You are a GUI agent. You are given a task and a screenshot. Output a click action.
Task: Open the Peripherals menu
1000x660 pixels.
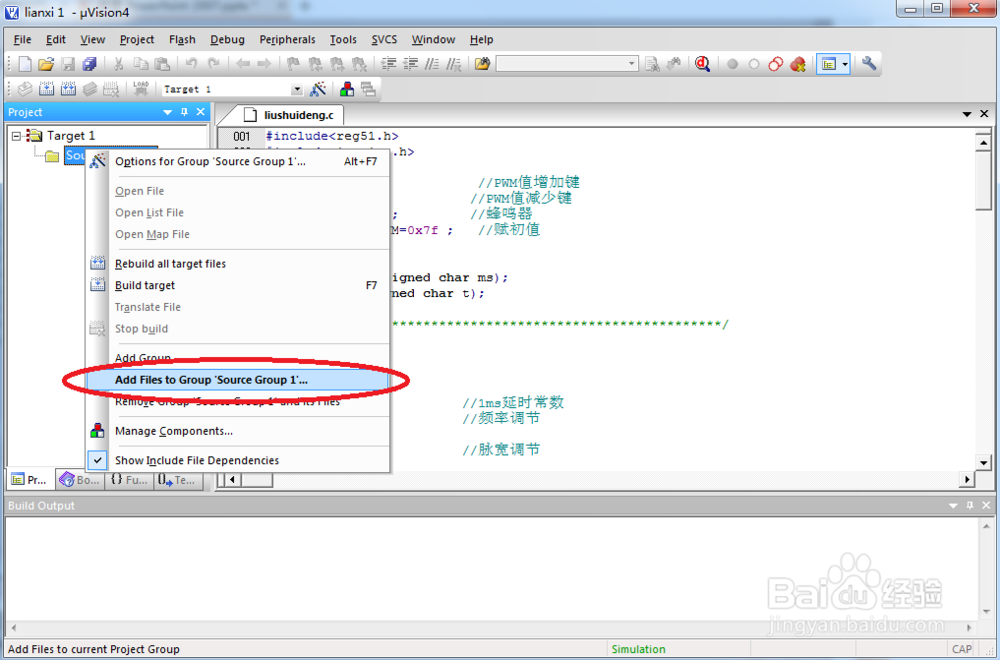(x=287, y=40)
